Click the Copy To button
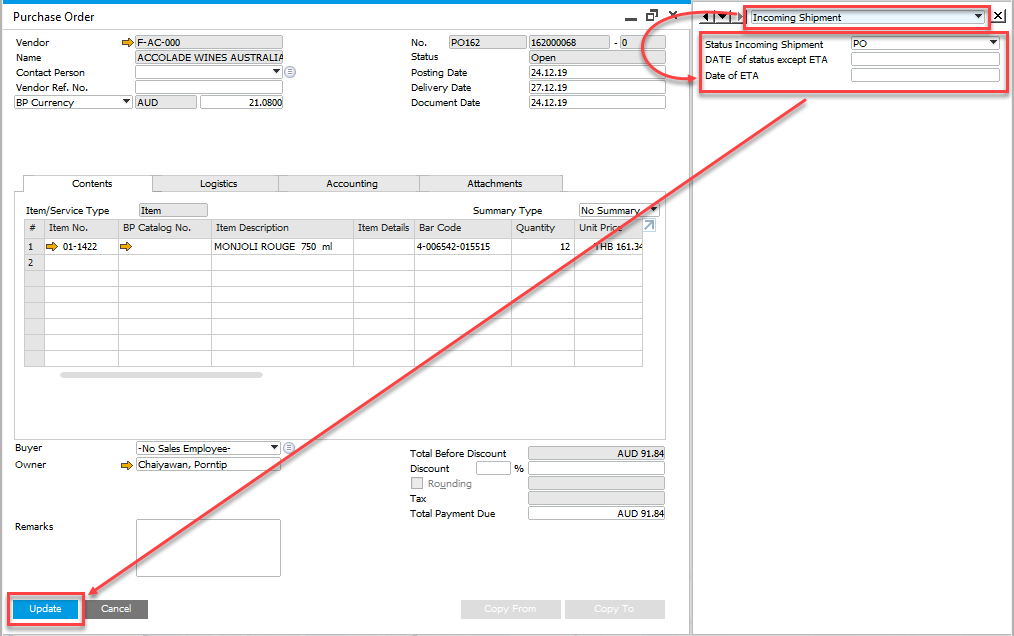 tap(614, 609)
